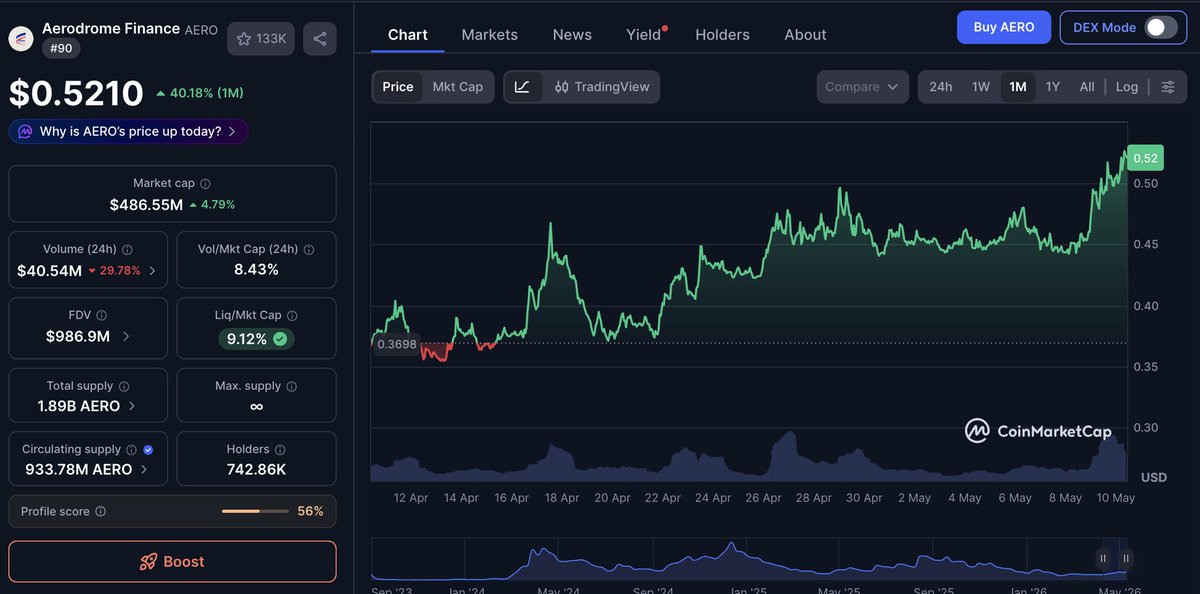Switch to TradingView chart mode
The height and width of the screenshot is (594, 1200).
click(x=602, y=87)
